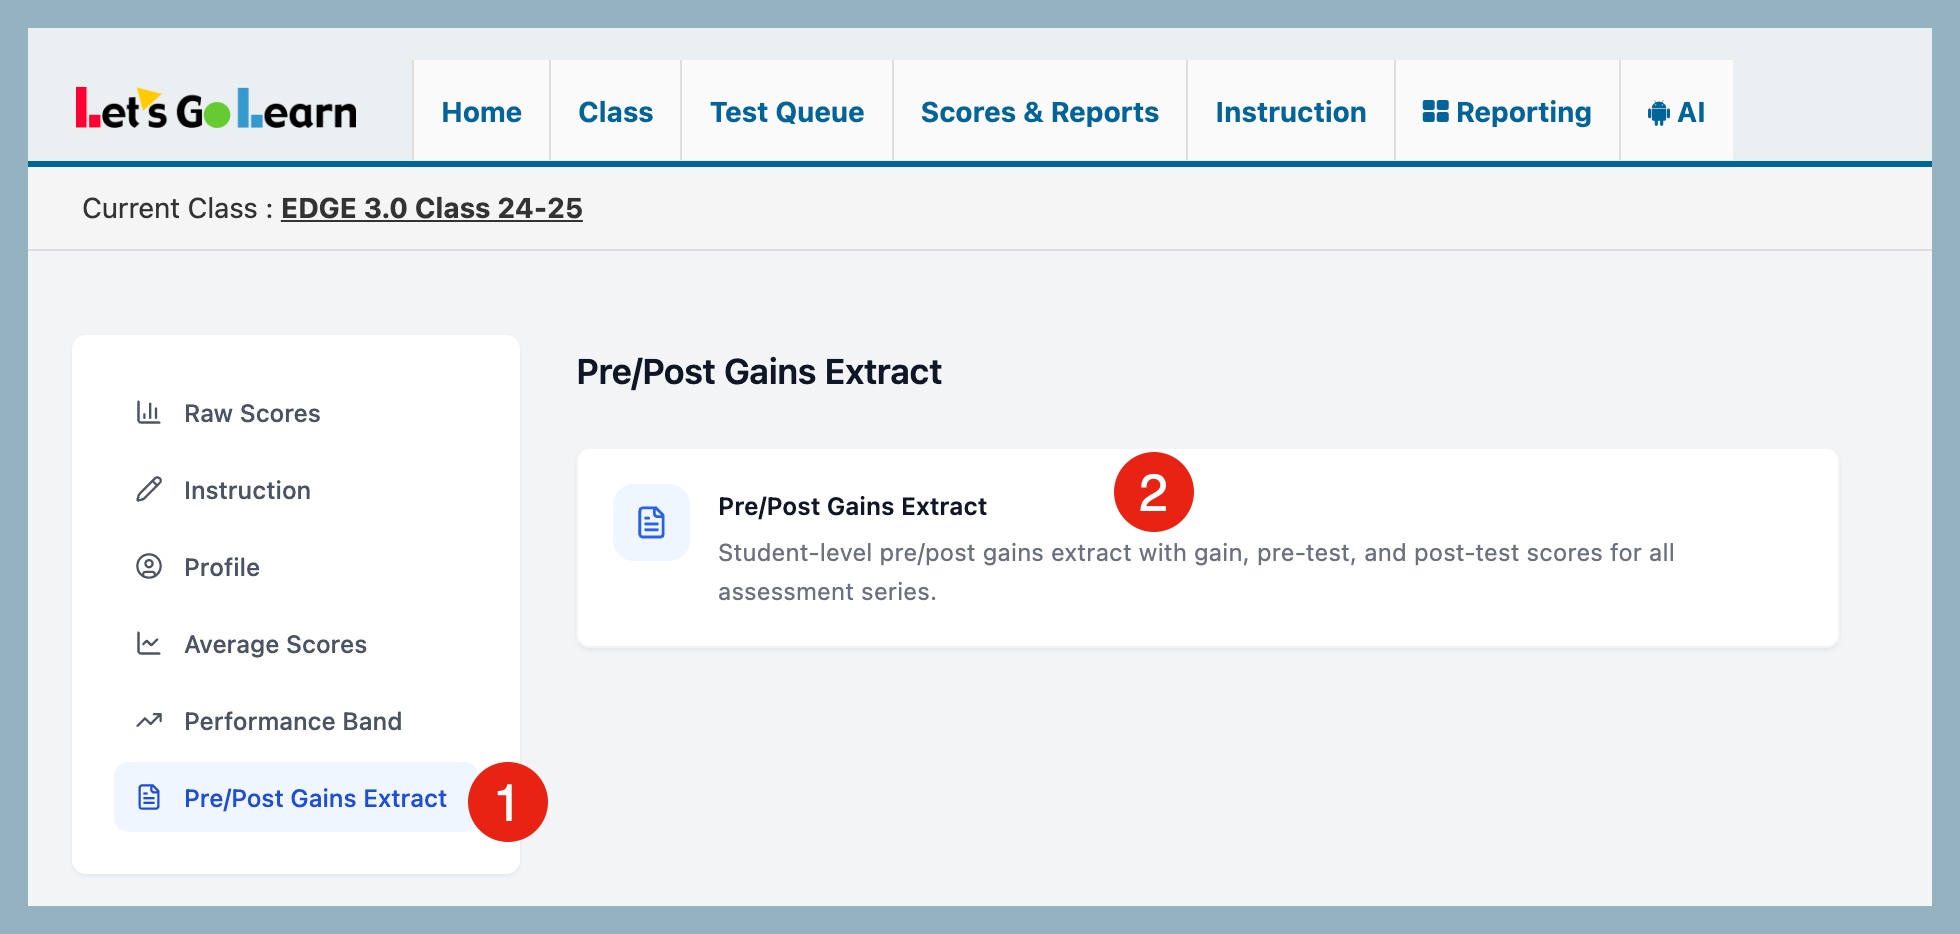The width and height of the screenshot is (1960, 934).
Task: Open the Pre/Post Gains Extract card title
Action: click(852, 506)
